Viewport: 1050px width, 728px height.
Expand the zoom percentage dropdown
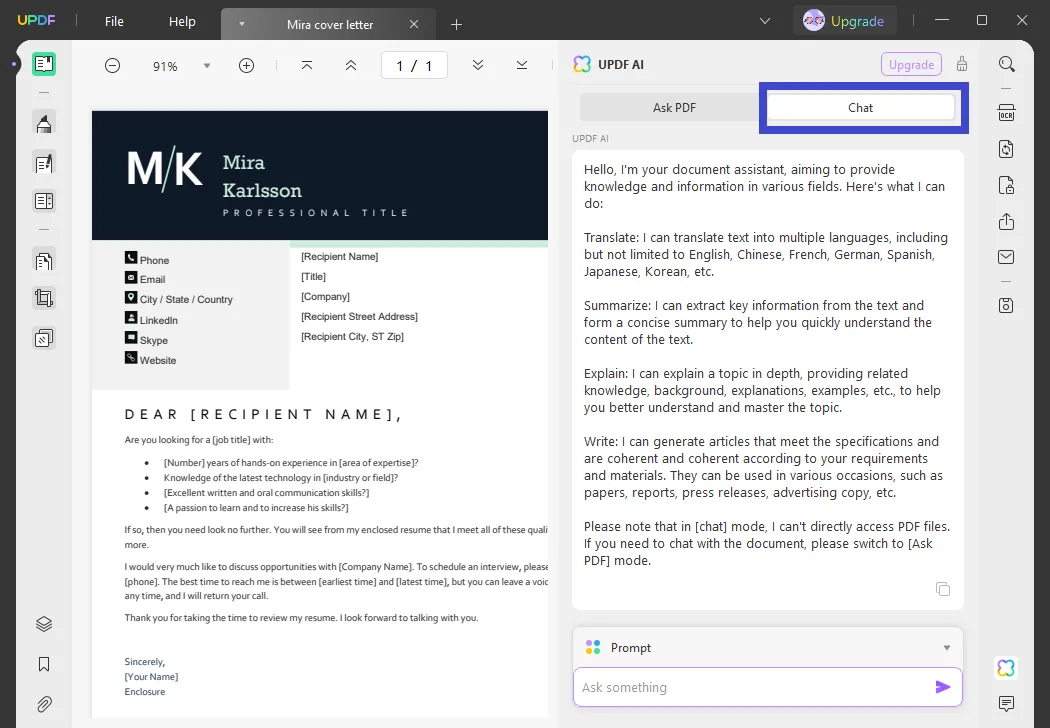click(x=207, y=65)
